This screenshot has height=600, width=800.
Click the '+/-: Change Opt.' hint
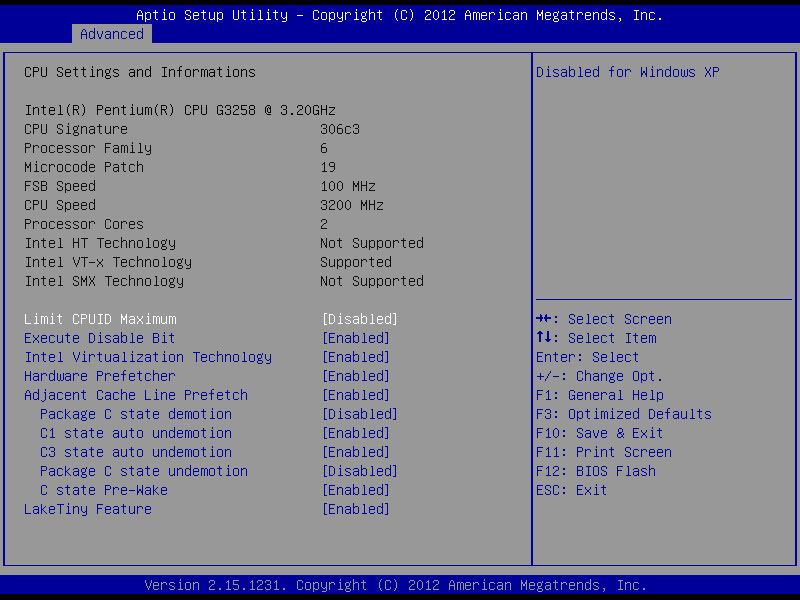(x=599, y=376)
